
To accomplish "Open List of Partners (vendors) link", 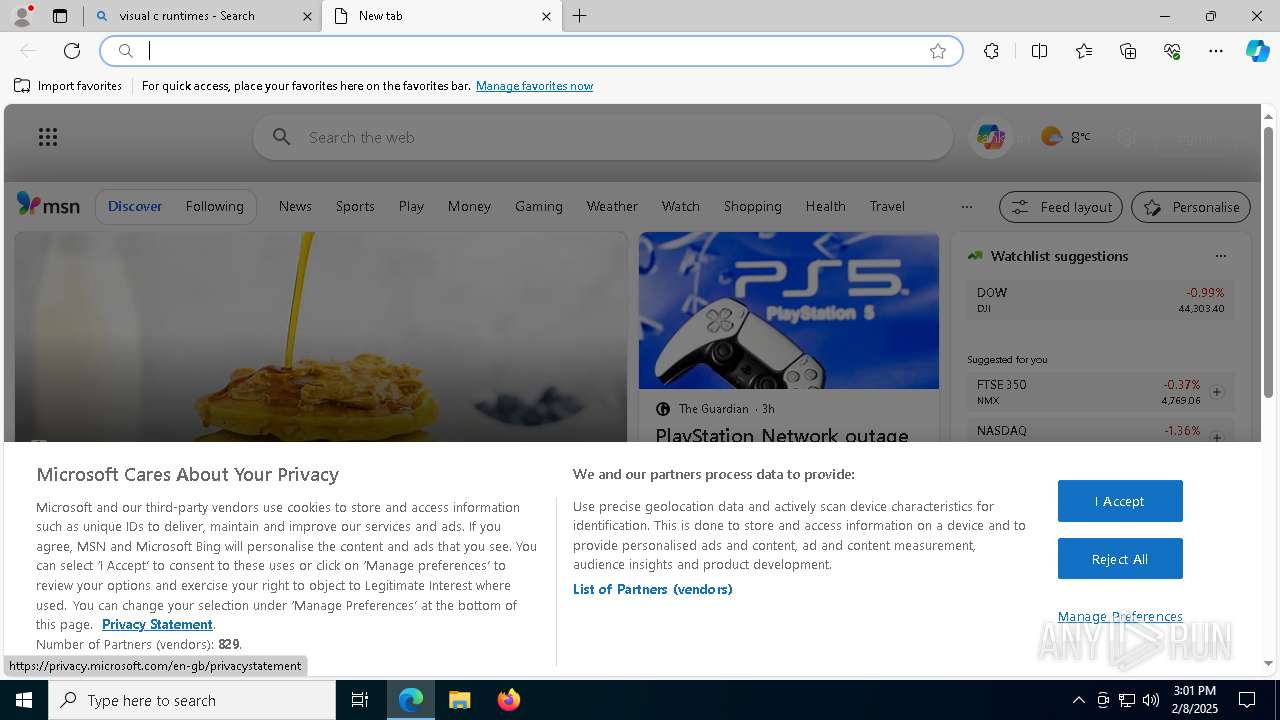I will [652, 589].
